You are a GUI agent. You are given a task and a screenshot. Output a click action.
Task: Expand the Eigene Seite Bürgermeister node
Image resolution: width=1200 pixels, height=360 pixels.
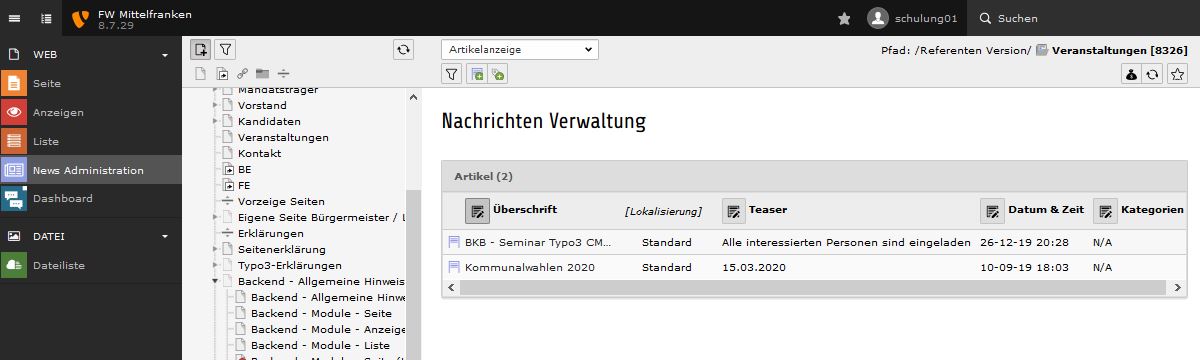215,217
